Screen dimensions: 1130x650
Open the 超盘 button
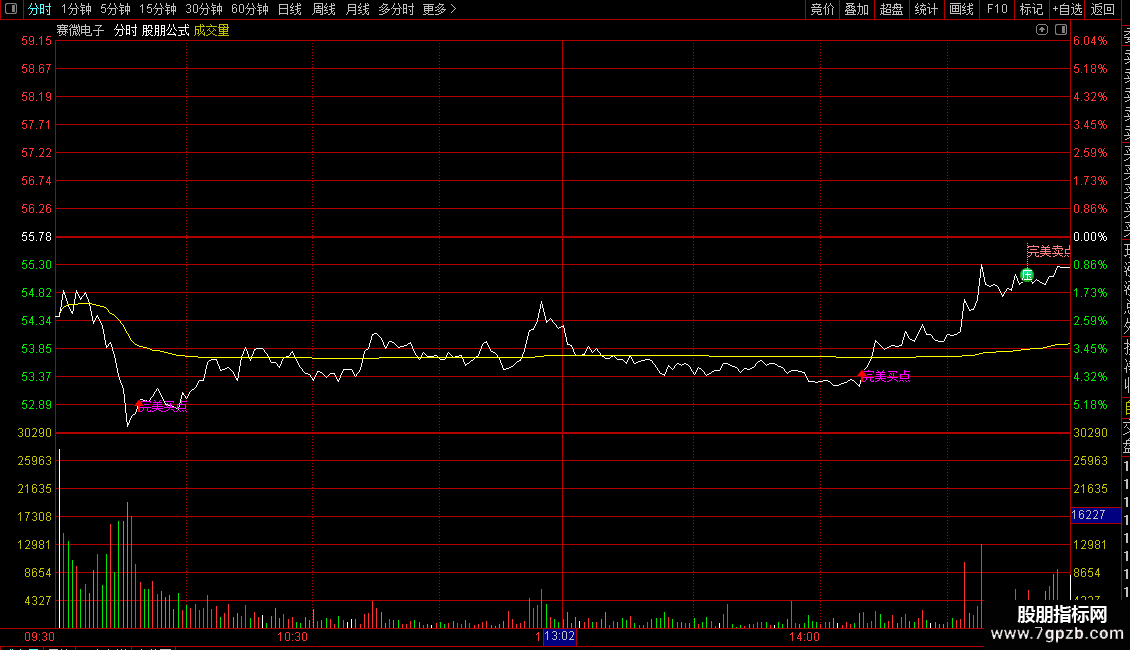point(891,9)
